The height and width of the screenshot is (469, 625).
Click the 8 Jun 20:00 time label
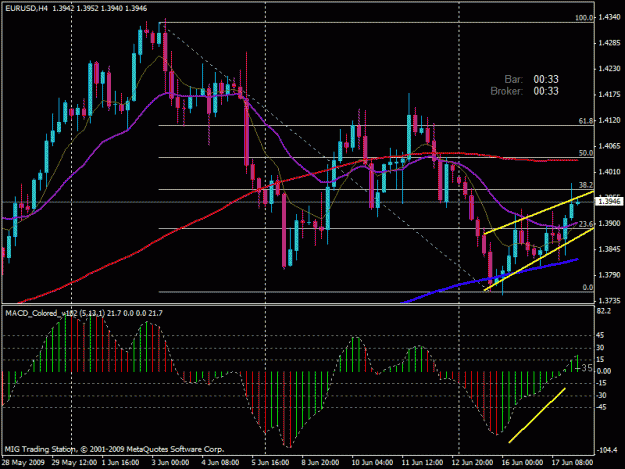[320, 463]
